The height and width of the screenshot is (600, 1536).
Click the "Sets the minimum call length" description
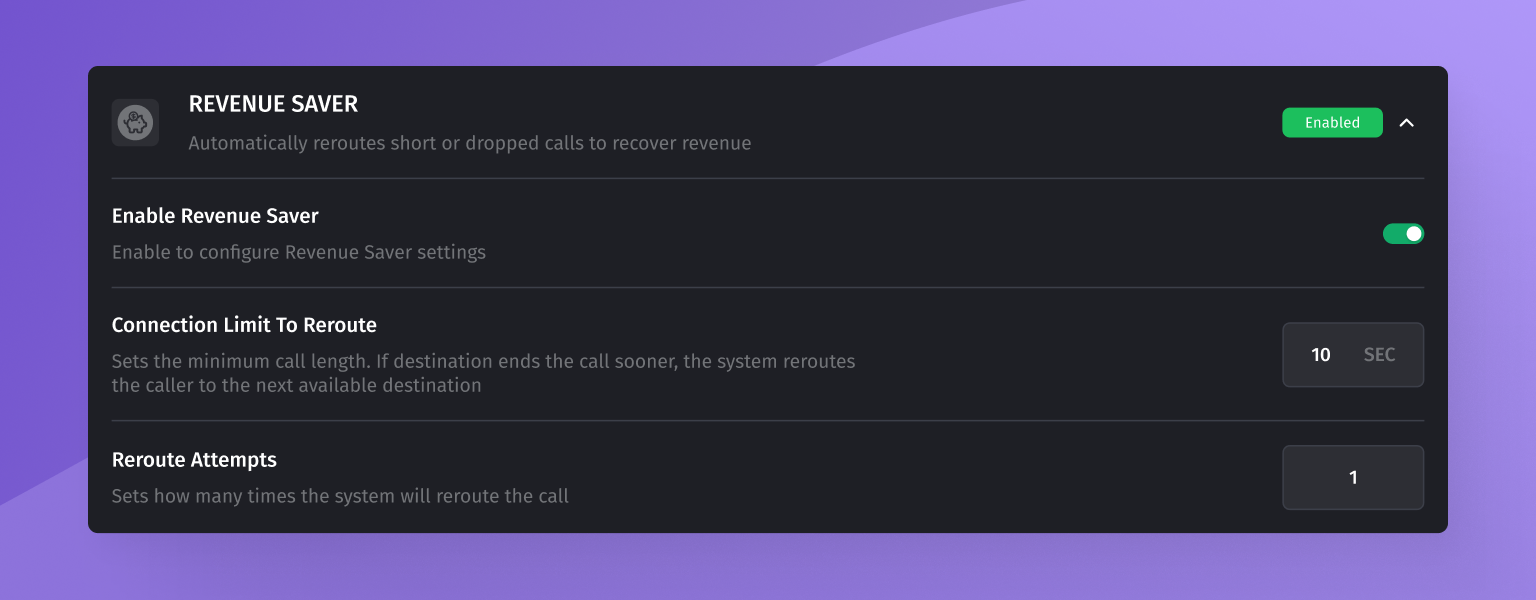(483, 361)
